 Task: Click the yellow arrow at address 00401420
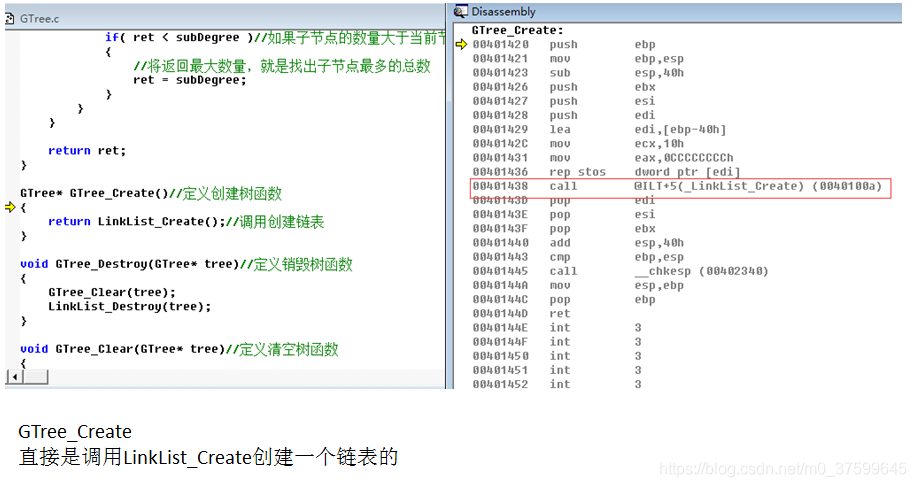tap(462, 44)
